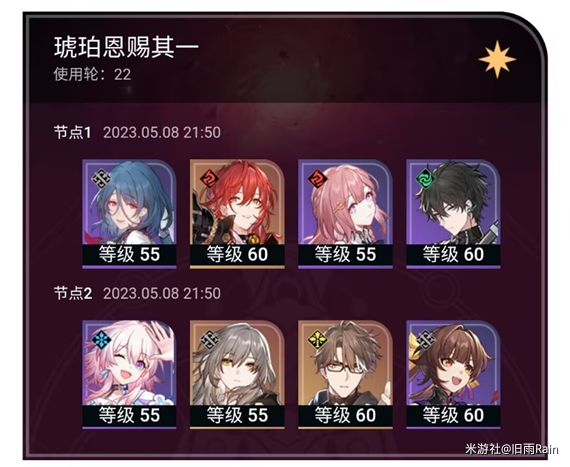Select the black-haired level 60 character portrait
This screenshot has width=570, height=467.
(453, 214)
